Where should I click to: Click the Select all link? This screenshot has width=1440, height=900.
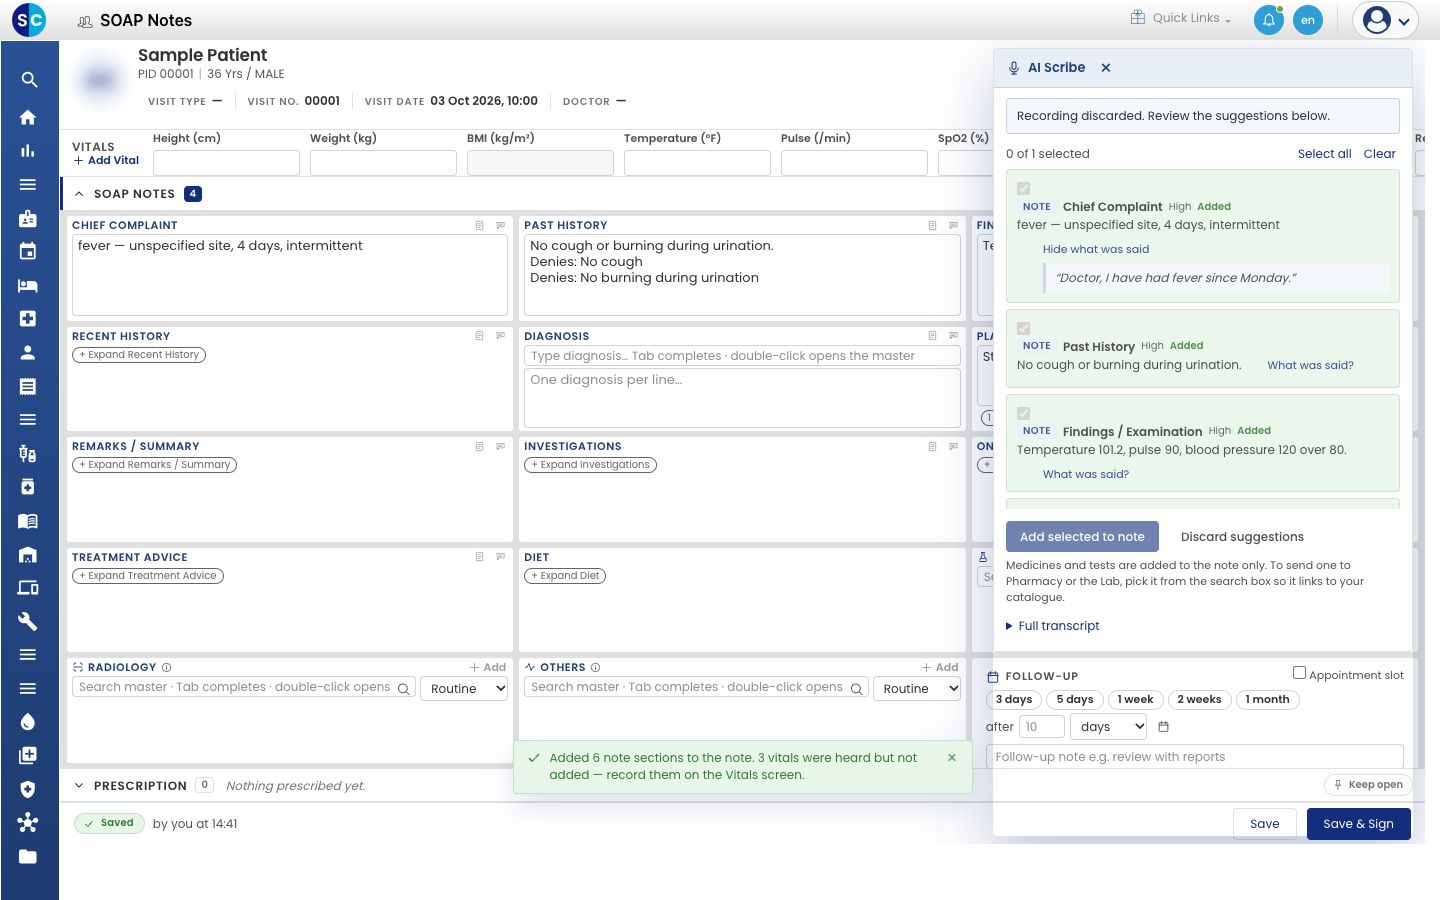click(1324, 154)
